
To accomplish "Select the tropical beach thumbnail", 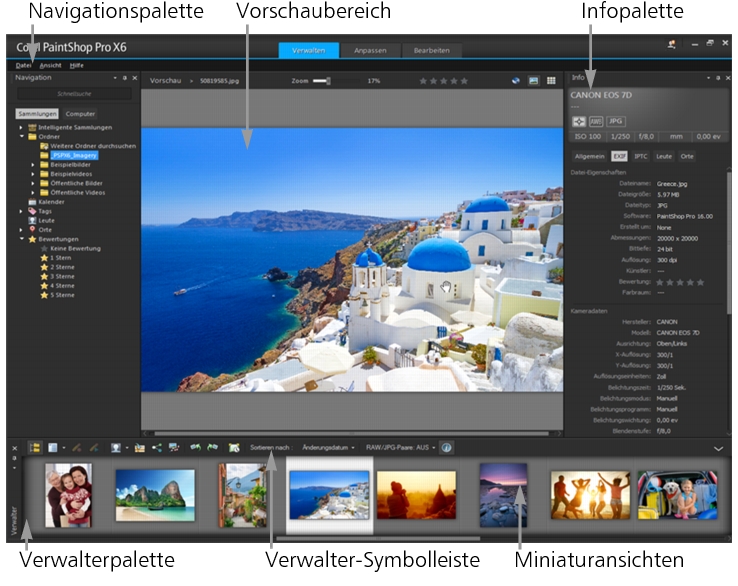I will point(155,490).
